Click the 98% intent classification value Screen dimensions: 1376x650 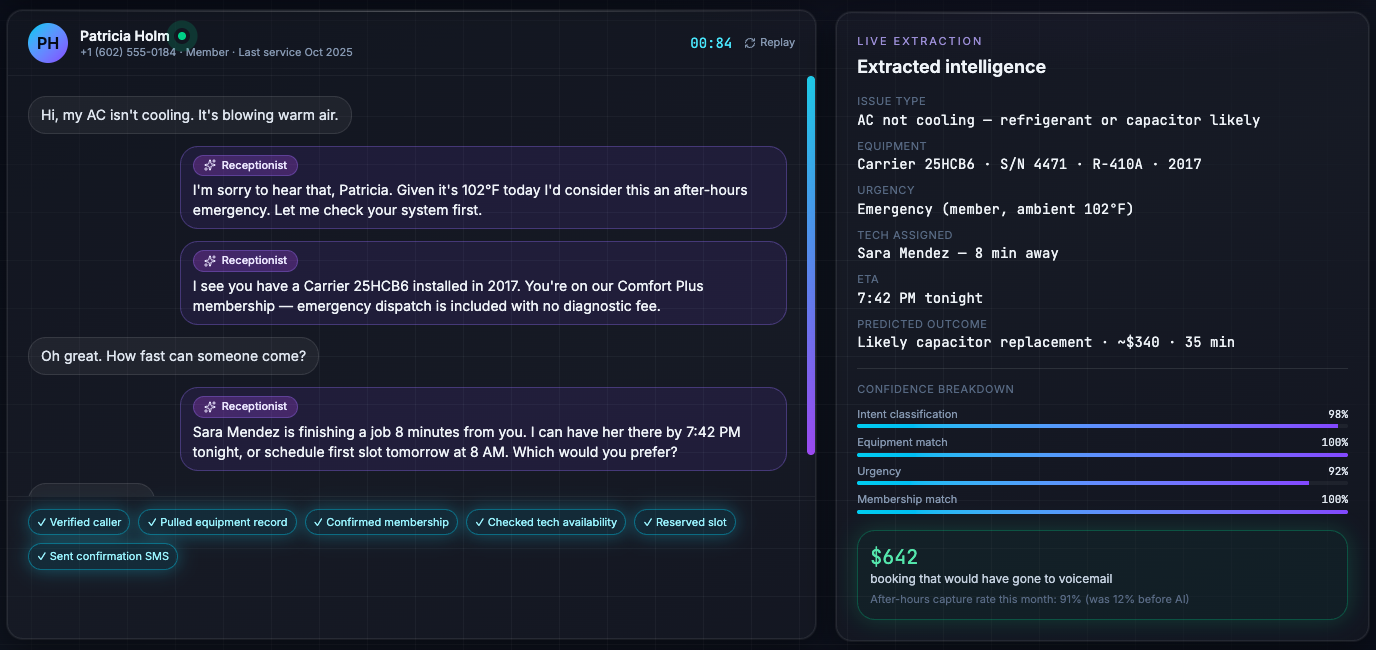pos(1337,414)
